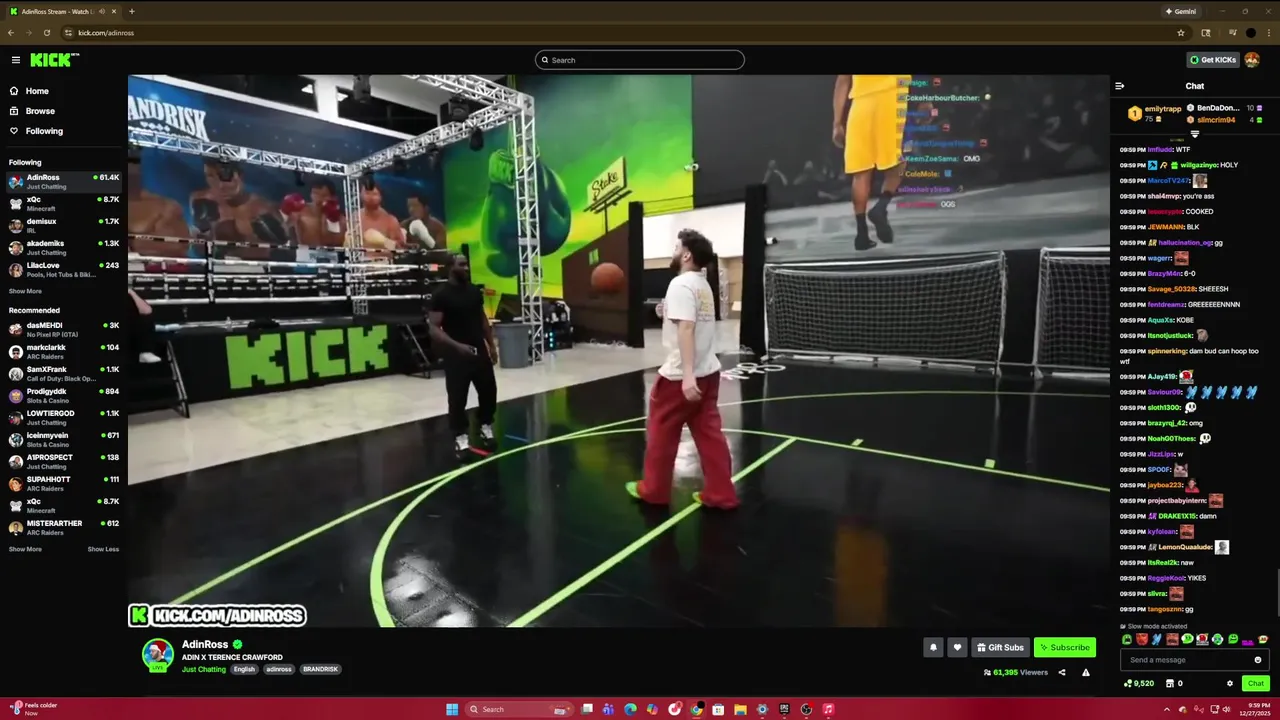1280x720 pixels.
Task: Open Prodigyddk recommended channel
Action: pos(63,396)
